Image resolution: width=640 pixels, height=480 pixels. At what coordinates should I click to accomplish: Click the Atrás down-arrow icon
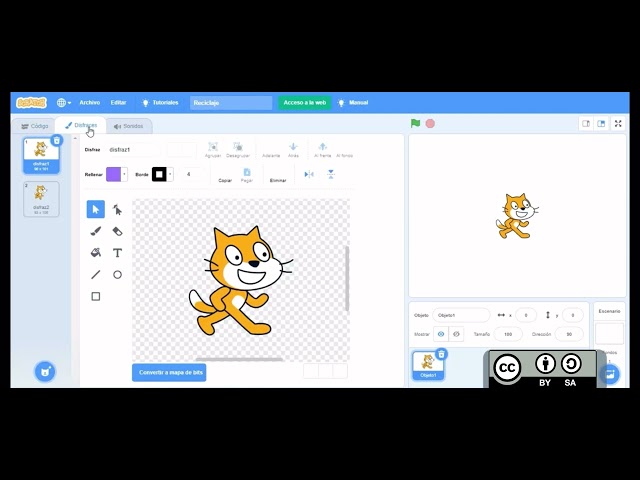[x=293, y=147]
